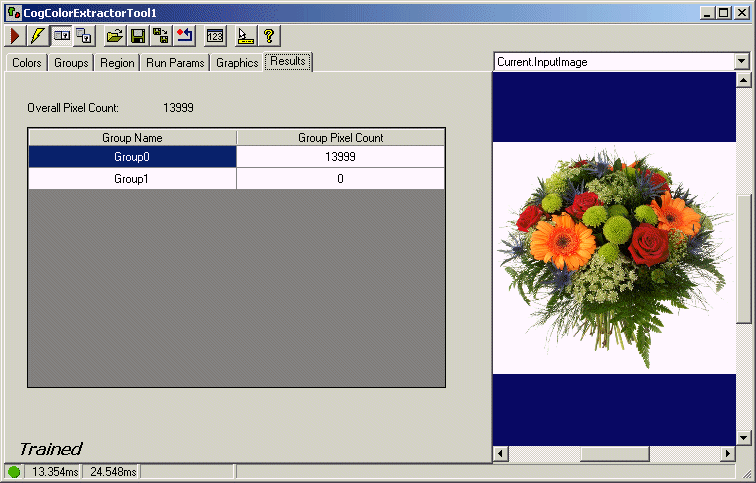Image resolution: width=756 pixels, height=483 pixels.
Task: Toggle the local tool display icon
Action: click(61, 36)
